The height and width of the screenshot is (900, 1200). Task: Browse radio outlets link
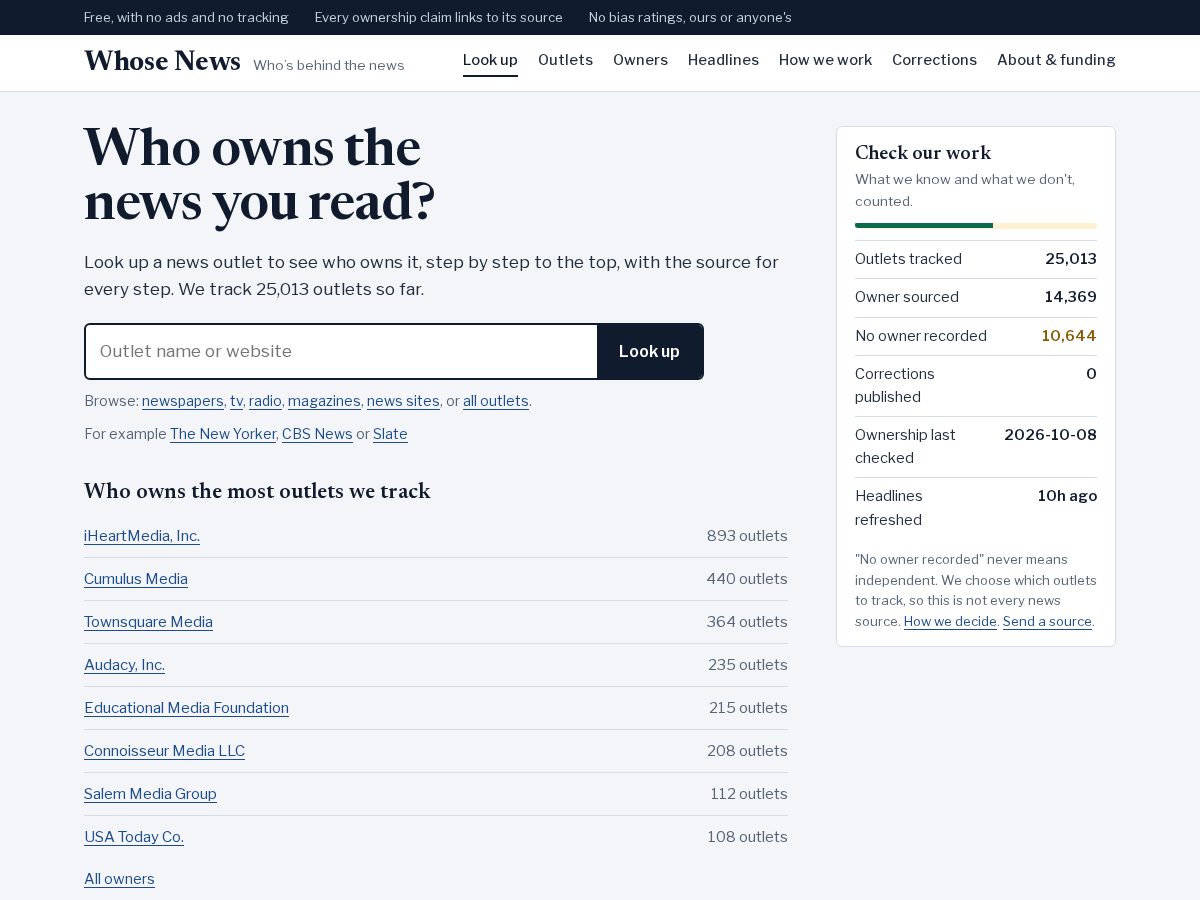265,401
